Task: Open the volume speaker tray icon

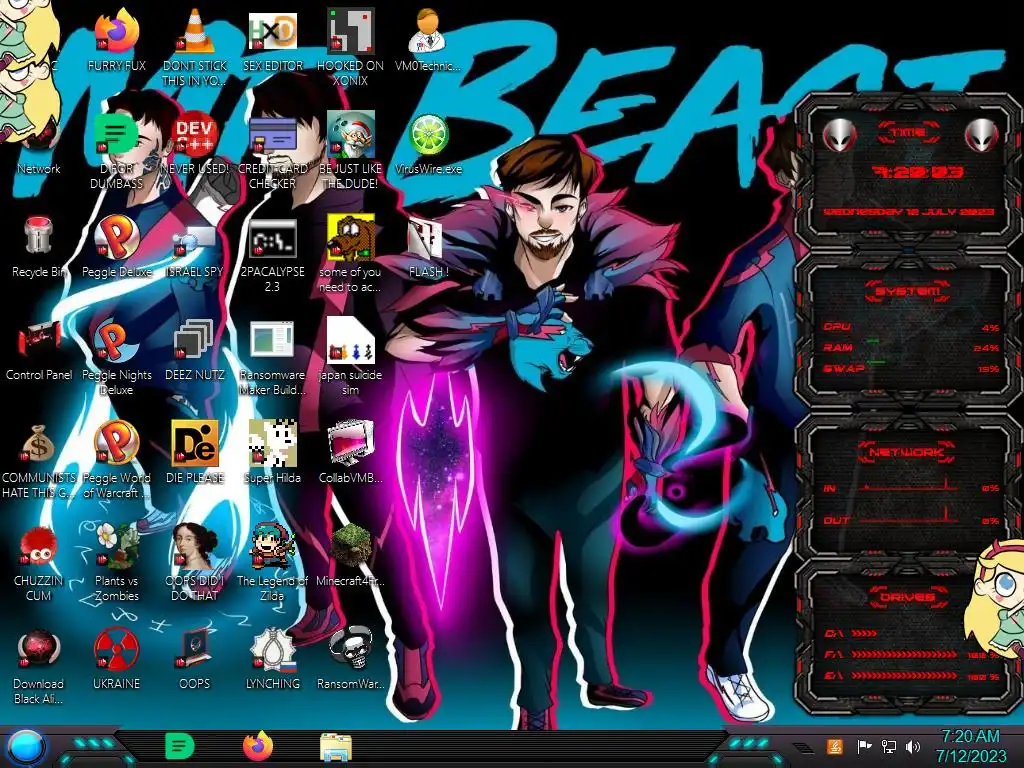Action: click(x=913, y=746)
